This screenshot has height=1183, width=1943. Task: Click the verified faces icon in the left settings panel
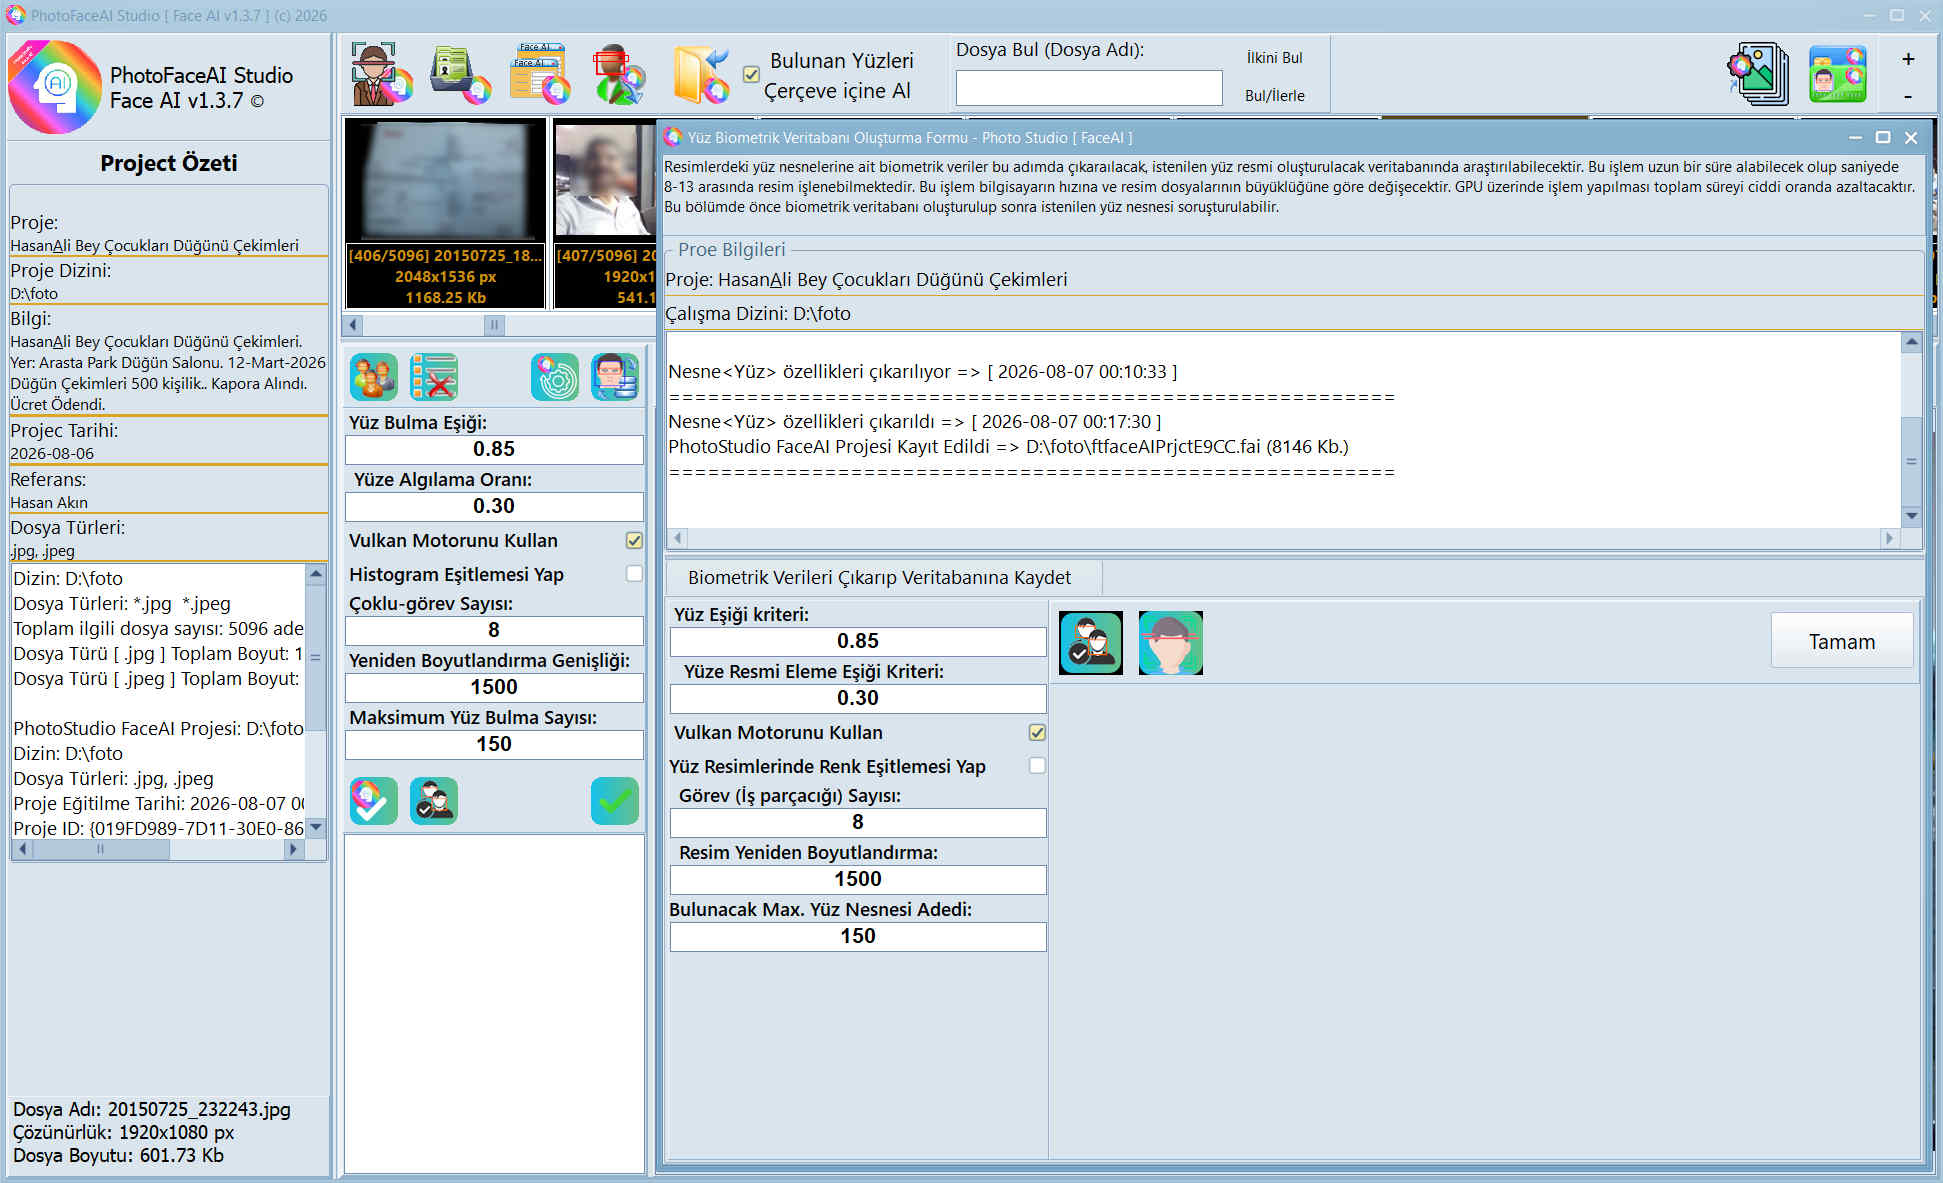point(434,801)
